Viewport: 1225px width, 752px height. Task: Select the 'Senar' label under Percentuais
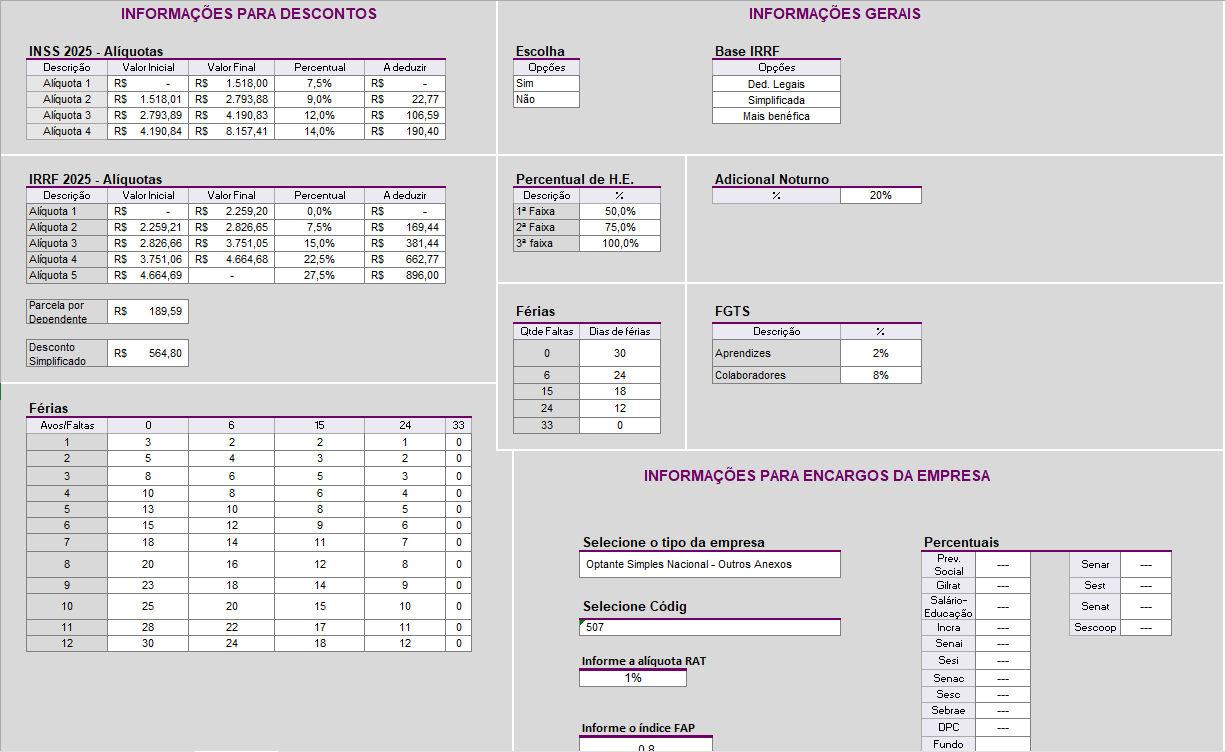(x=1095, y=564)
